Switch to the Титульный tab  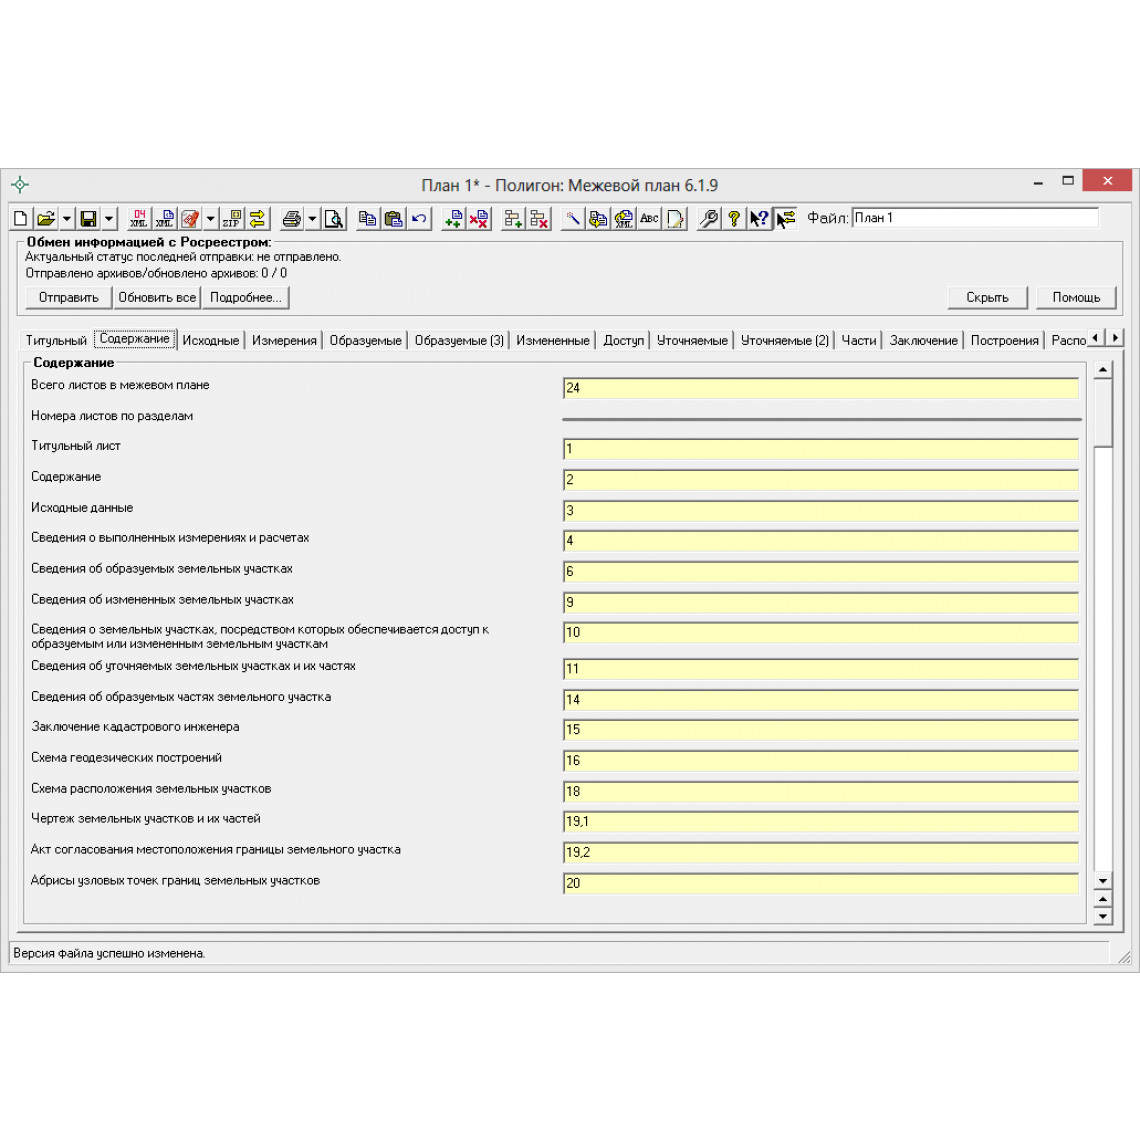click(56, 340)
